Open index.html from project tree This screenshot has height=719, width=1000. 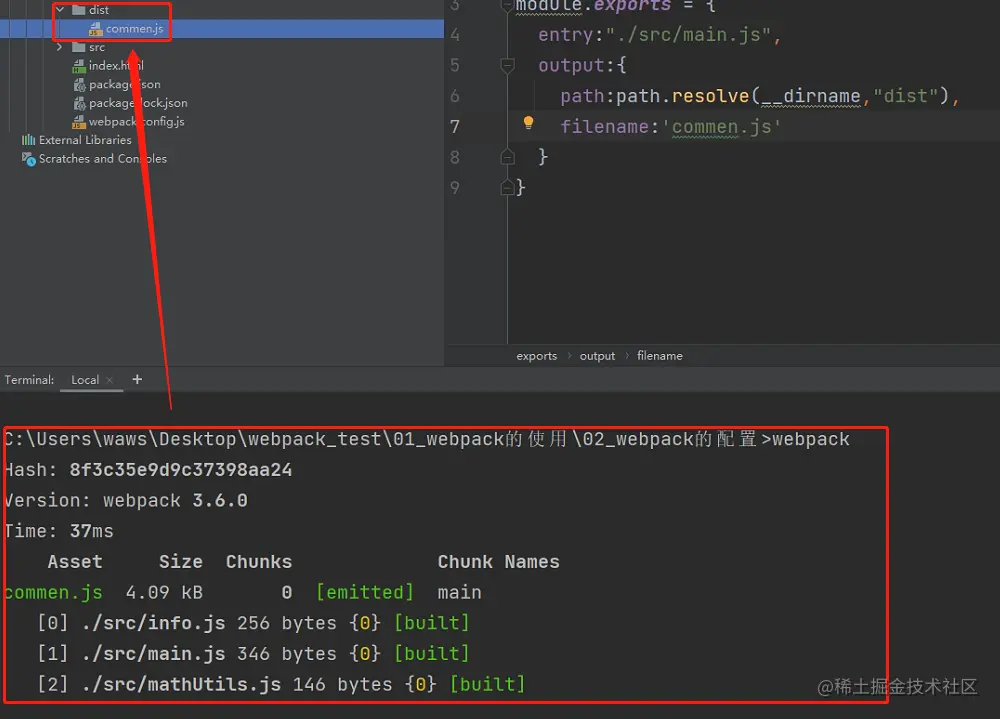point(116,66)
